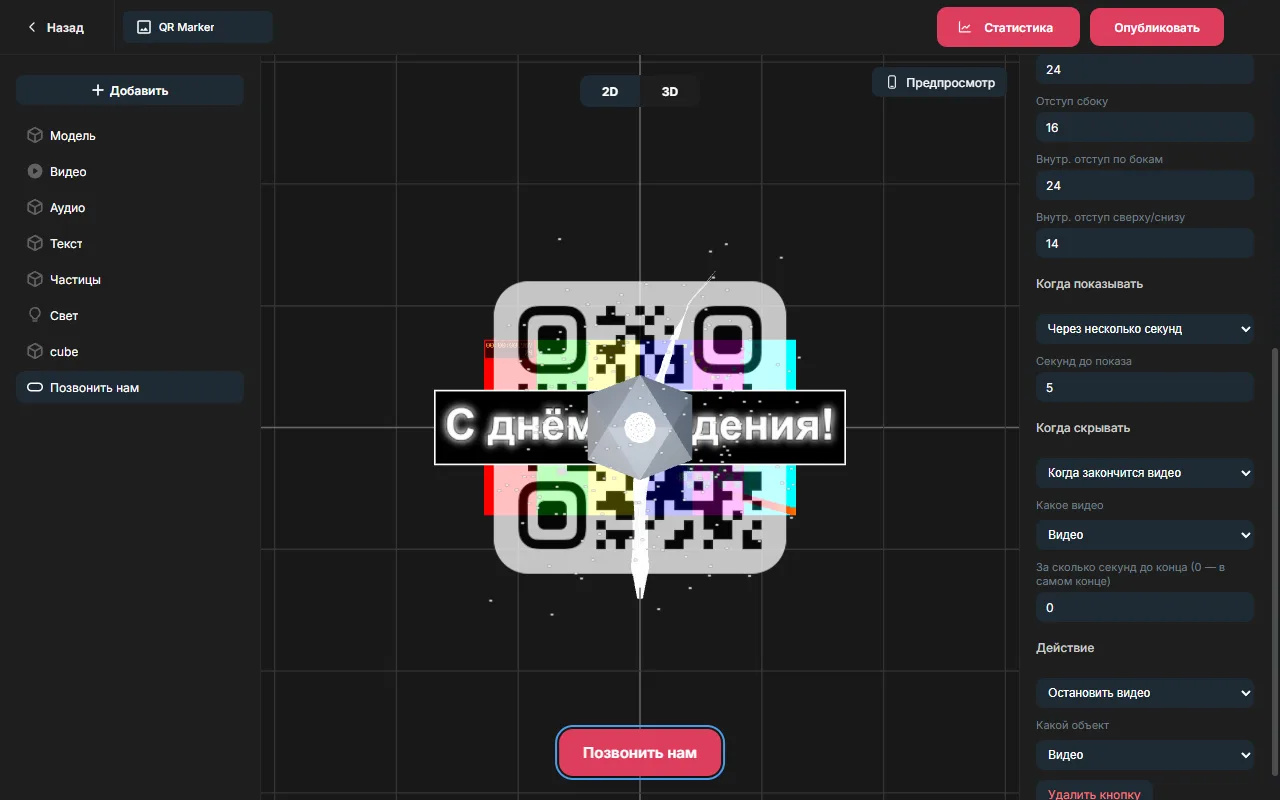1280x800 pixels.
Task: Open the 'Когда скрывать' dropdown (Когда закончится видео)
Action: (1145, 473)
